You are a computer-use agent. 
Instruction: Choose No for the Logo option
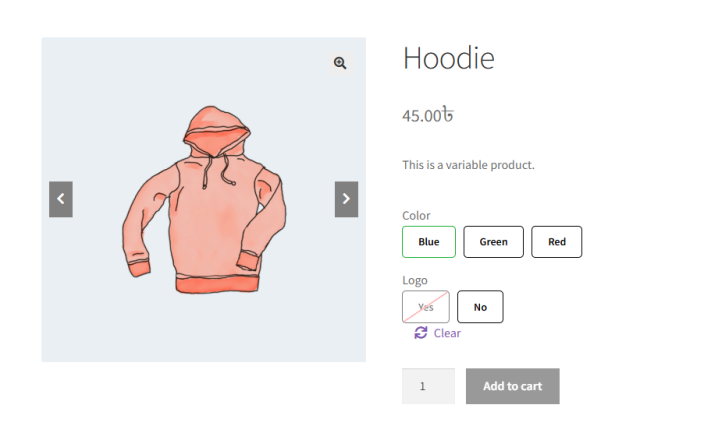[x=480, y=307]
